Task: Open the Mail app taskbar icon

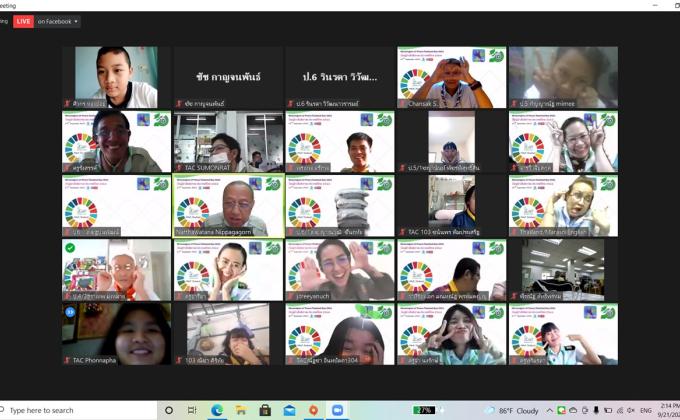Action: coord(289,410)
